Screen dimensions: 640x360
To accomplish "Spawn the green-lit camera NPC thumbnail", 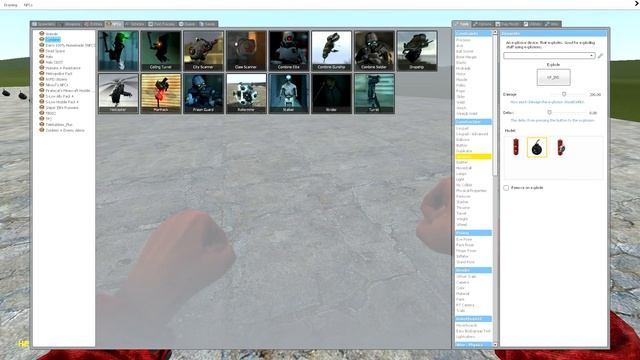I will (118, 51).
